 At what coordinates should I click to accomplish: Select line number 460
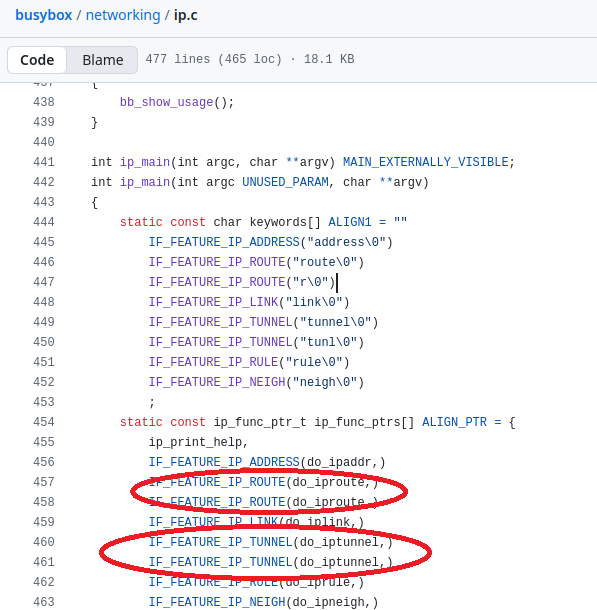point(44,542)
